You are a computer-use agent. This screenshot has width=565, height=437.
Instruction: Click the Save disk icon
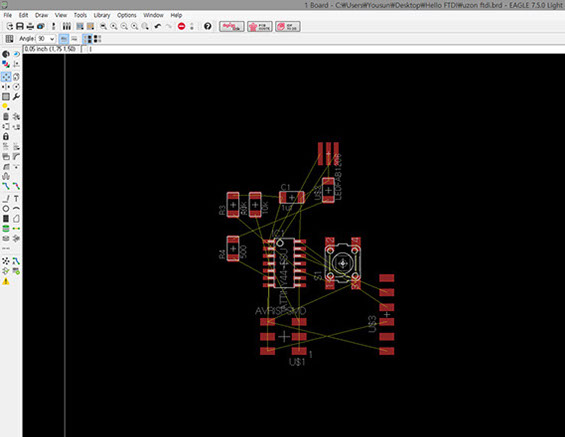point(20,26)
